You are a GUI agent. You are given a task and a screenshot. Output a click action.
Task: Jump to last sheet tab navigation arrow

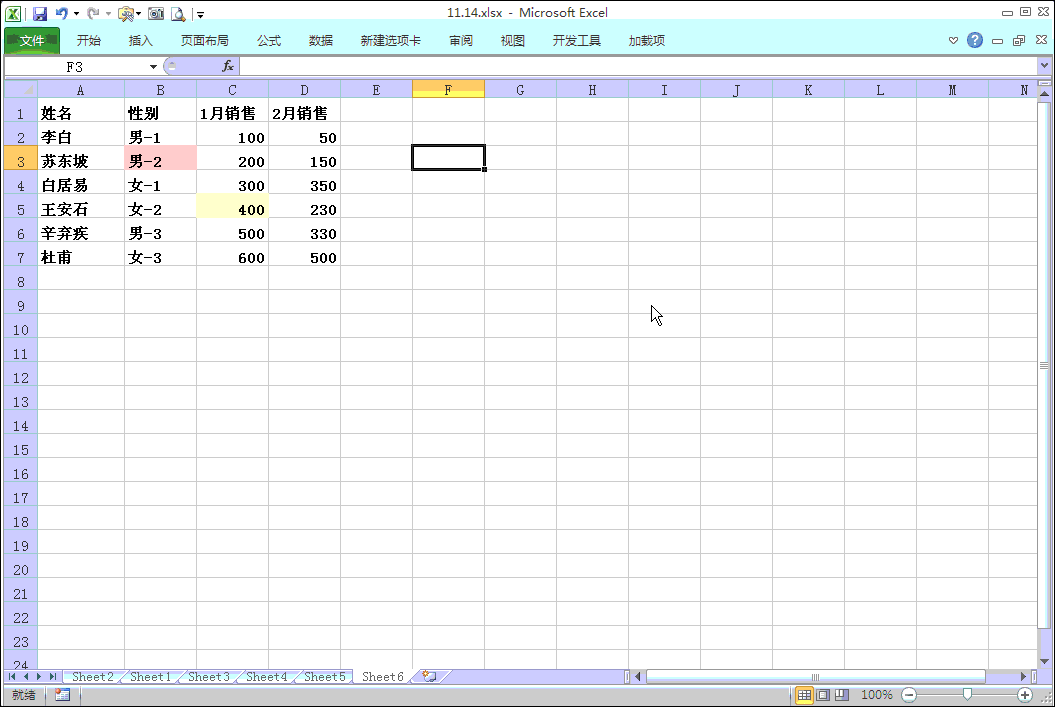[52, 677]
